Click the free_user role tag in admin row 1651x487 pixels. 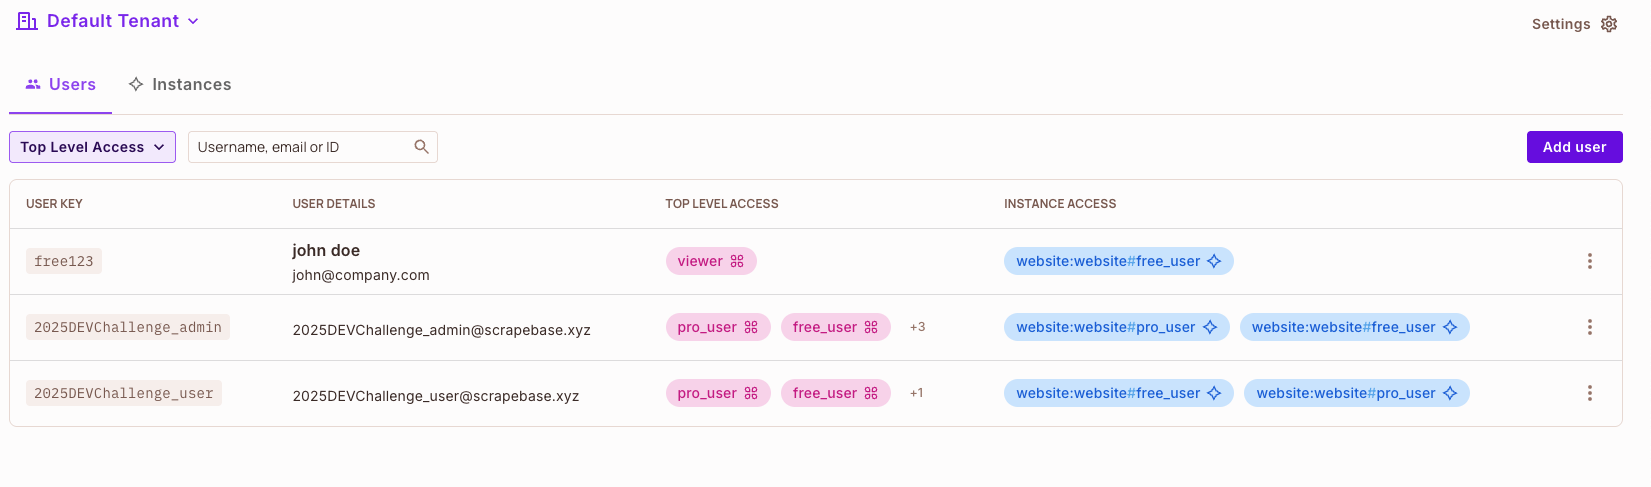click(x=836, y=327)
